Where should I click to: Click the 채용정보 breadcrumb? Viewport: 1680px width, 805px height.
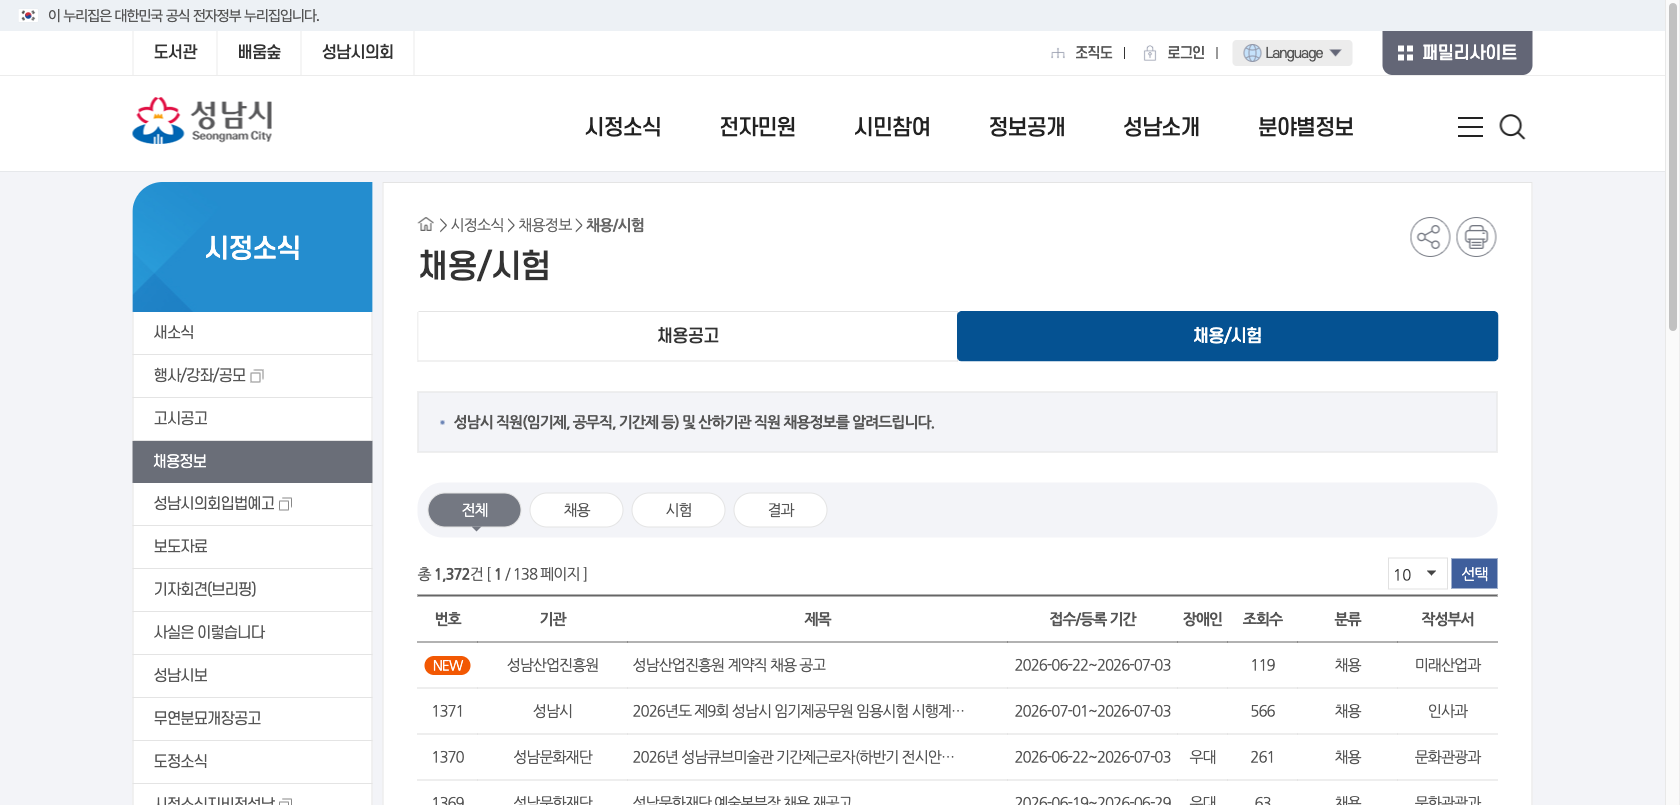(x=545, y=225)
